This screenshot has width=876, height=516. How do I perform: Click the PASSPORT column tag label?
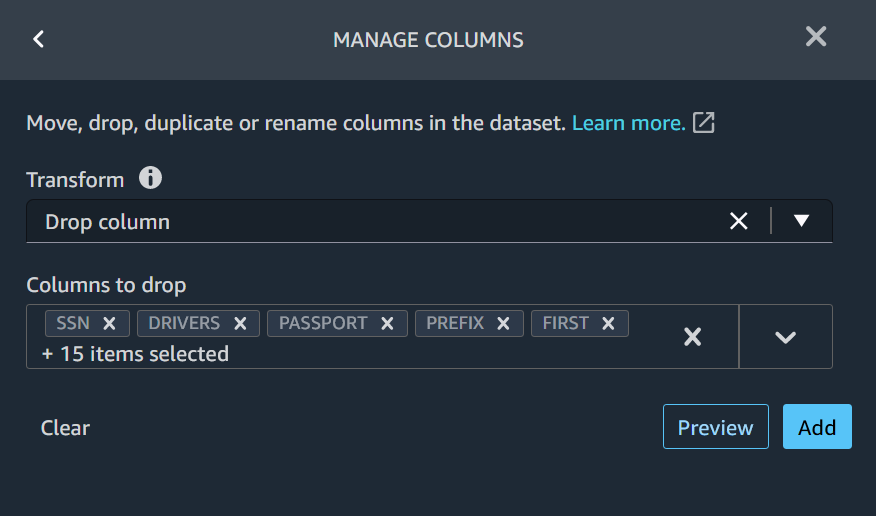pyautogui.click(x=323, y=323)
